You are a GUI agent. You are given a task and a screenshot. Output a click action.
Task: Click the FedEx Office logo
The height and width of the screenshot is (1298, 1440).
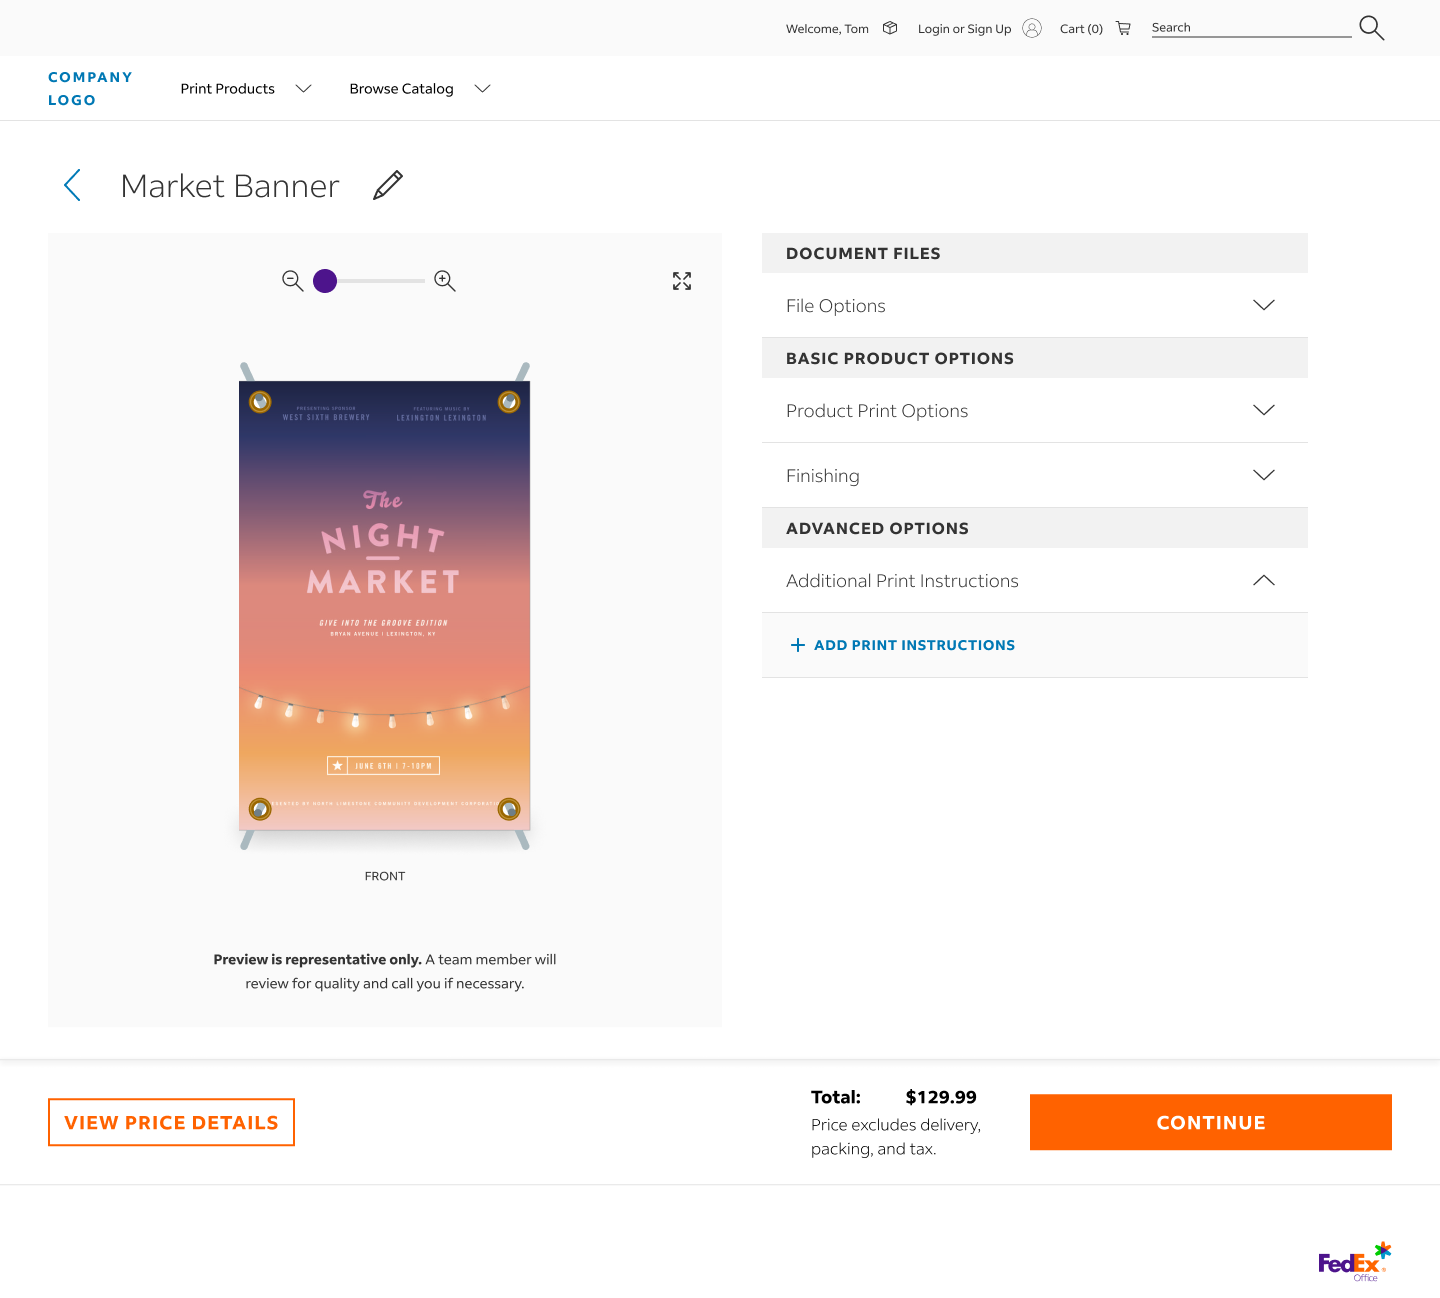pos(1355,1262)
